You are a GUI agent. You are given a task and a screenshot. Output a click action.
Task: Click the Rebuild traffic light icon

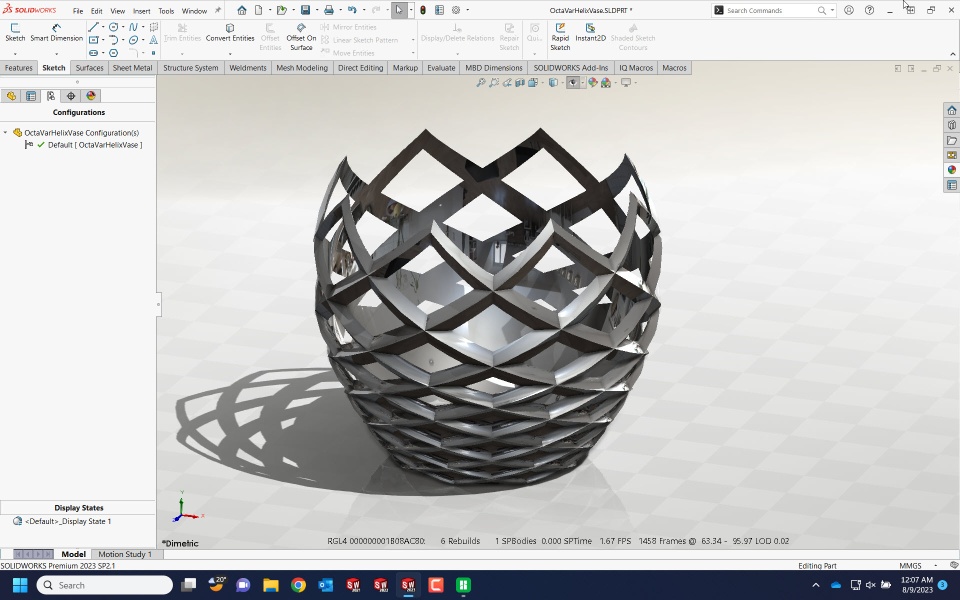422,10
